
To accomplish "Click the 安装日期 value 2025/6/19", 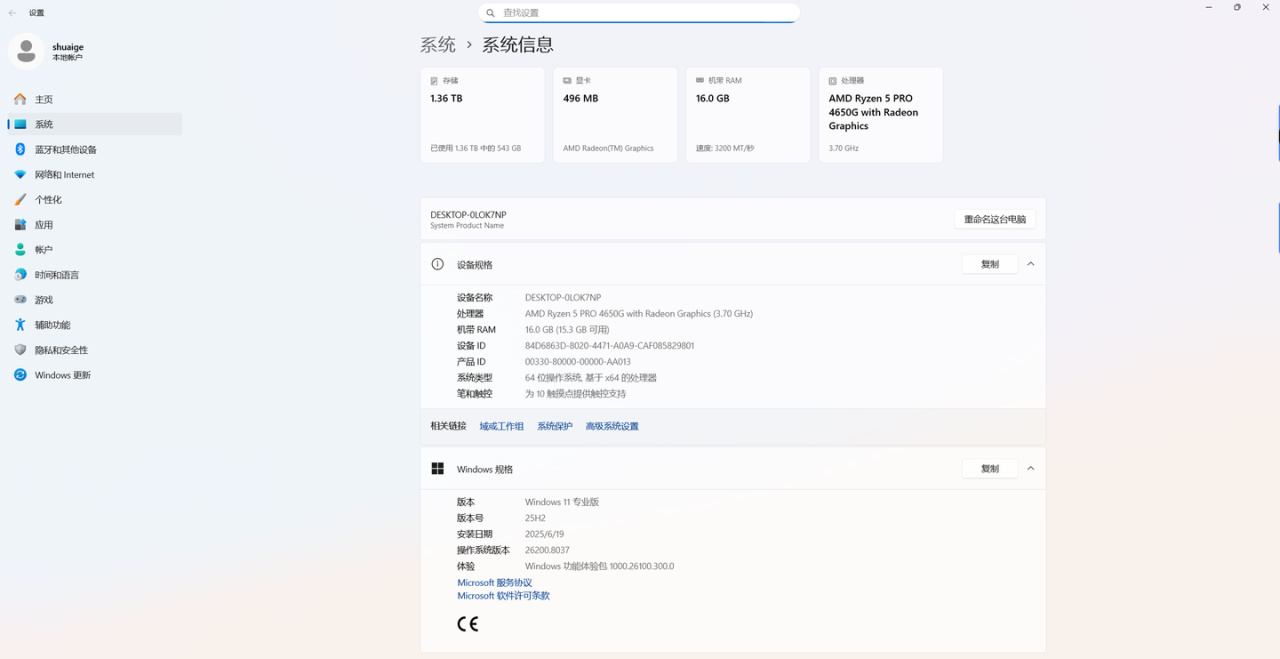I will [544, 534].
